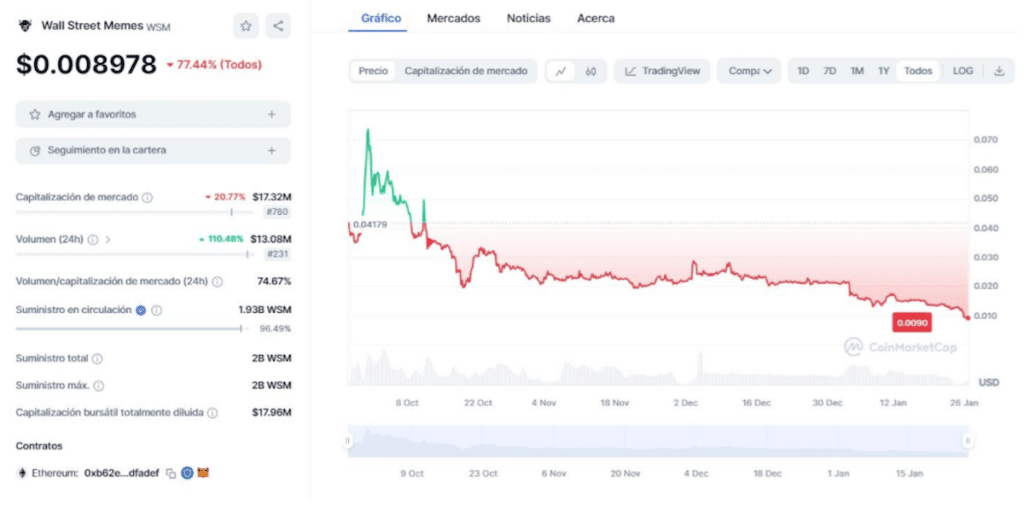Open blue shield explorer icon by contract
Screen dimensions: 1024x505
[x=187, y=473]
